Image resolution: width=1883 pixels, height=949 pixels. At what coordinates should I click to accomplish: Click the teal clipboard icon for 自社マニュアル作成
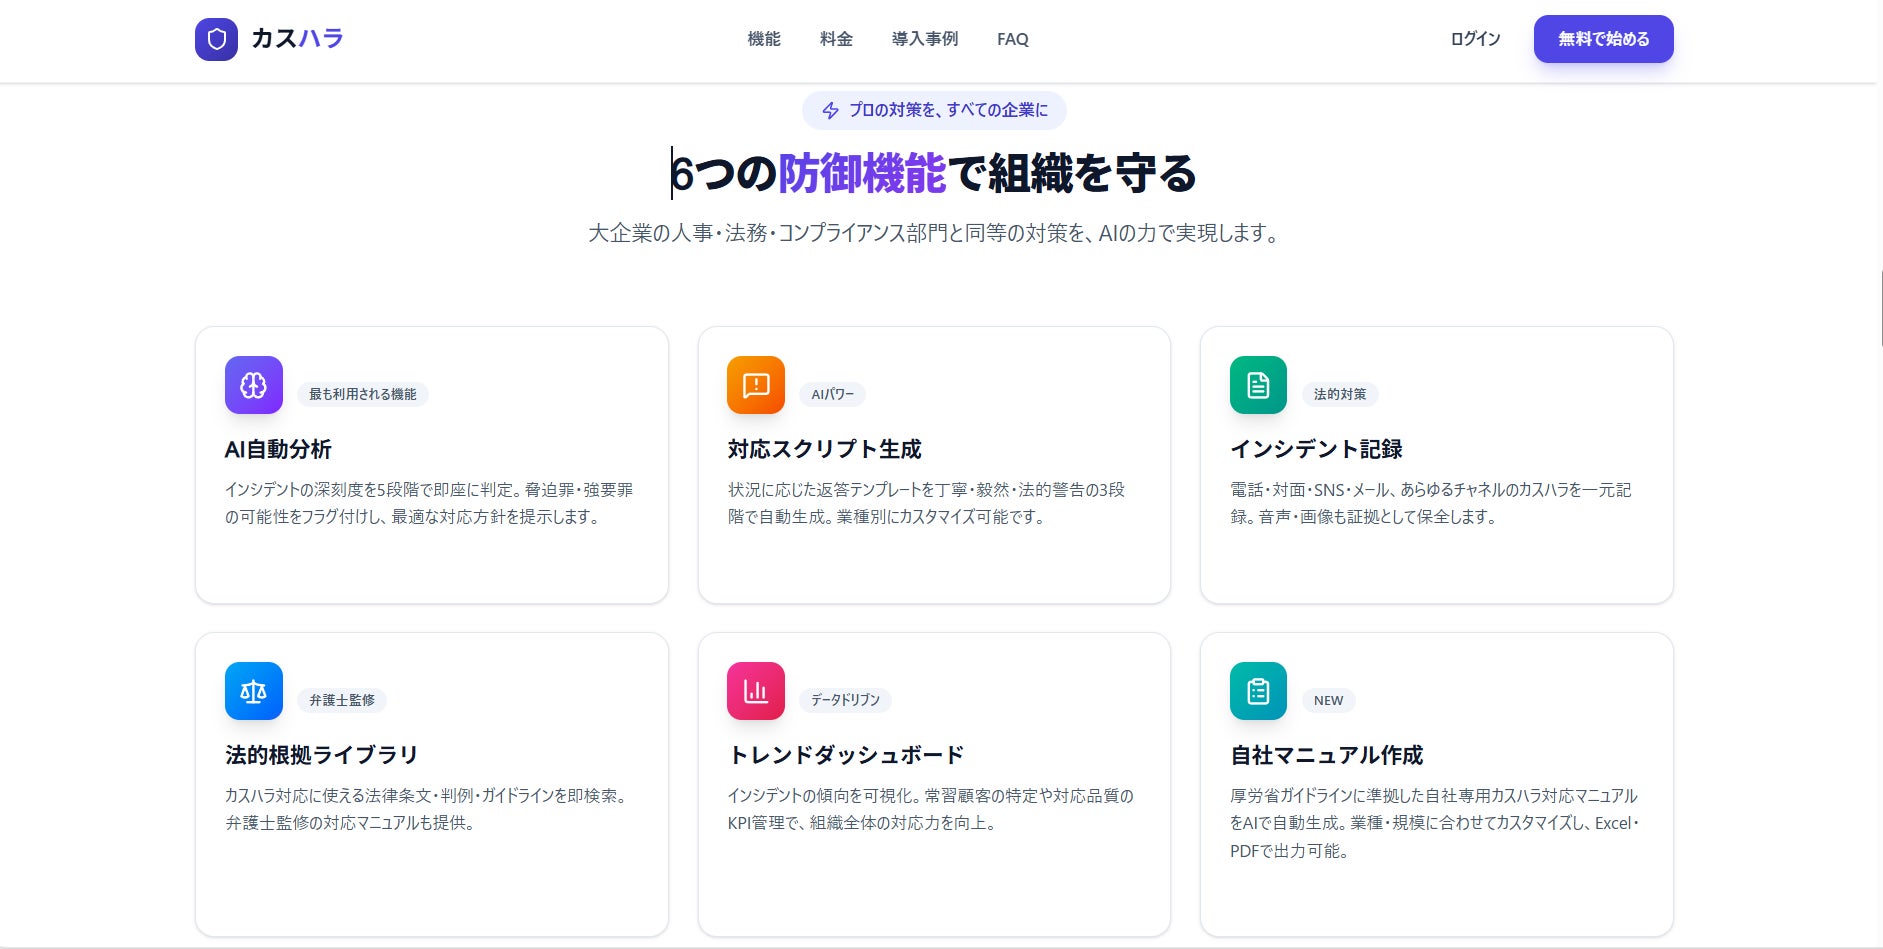(x=1258, y=691)
